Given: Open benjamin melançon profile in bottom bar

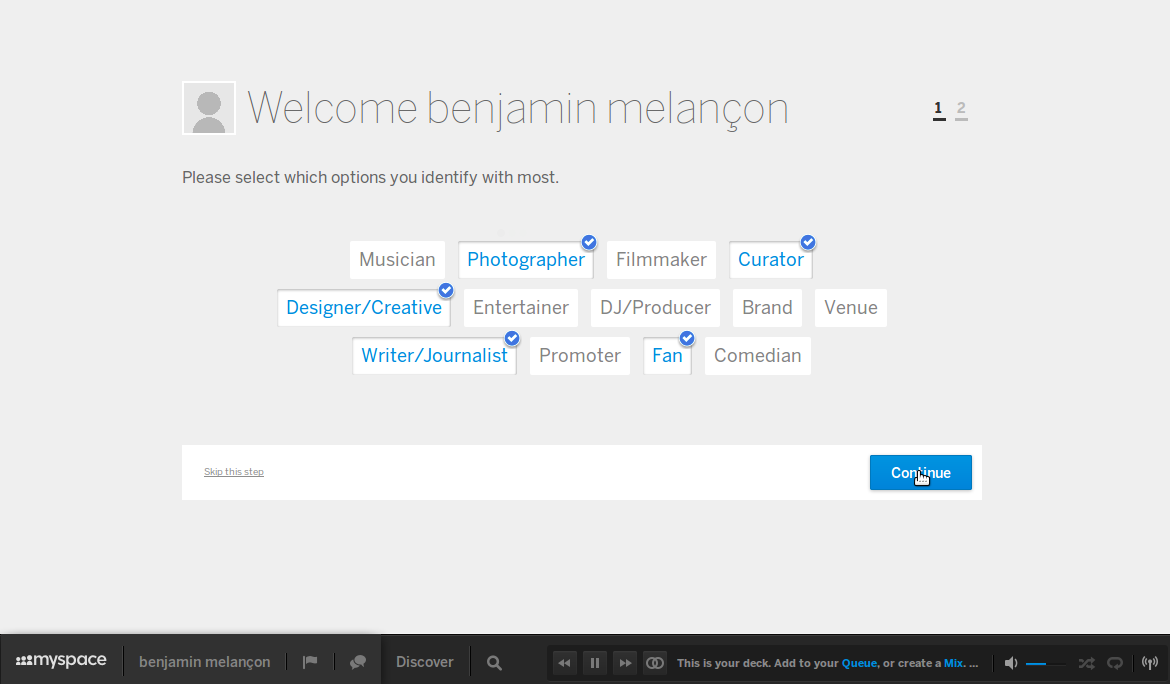Looking at the screenshot, I should coord(204,662).
